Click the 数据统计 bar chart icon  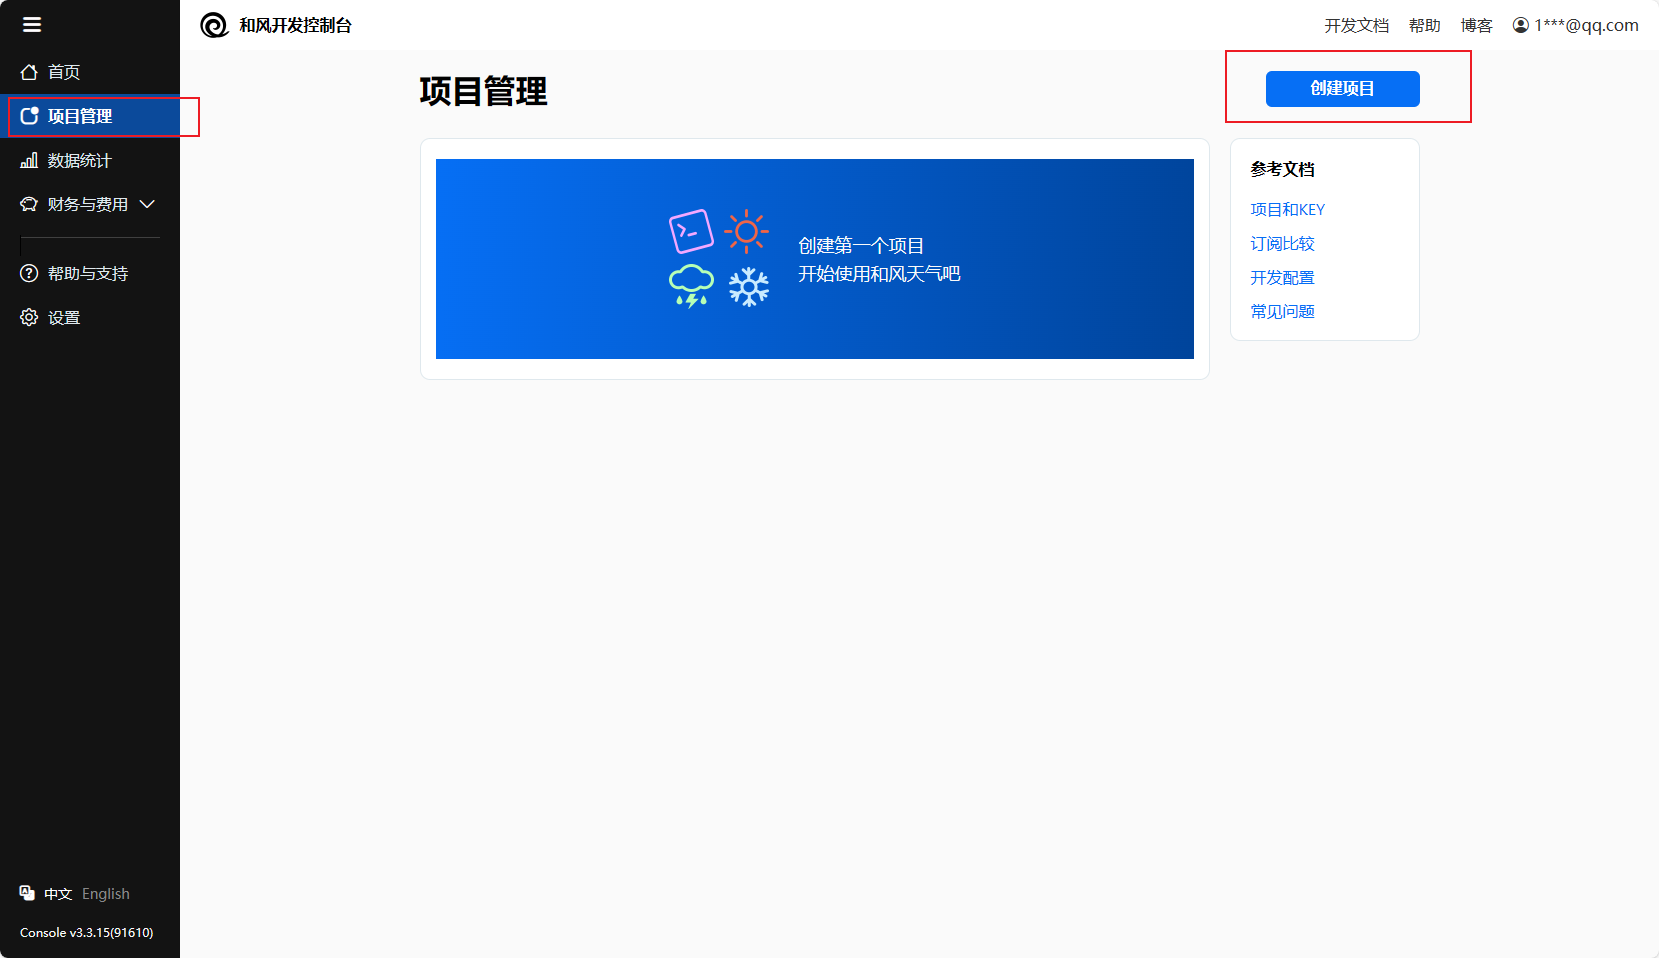(x=29, y=160)
